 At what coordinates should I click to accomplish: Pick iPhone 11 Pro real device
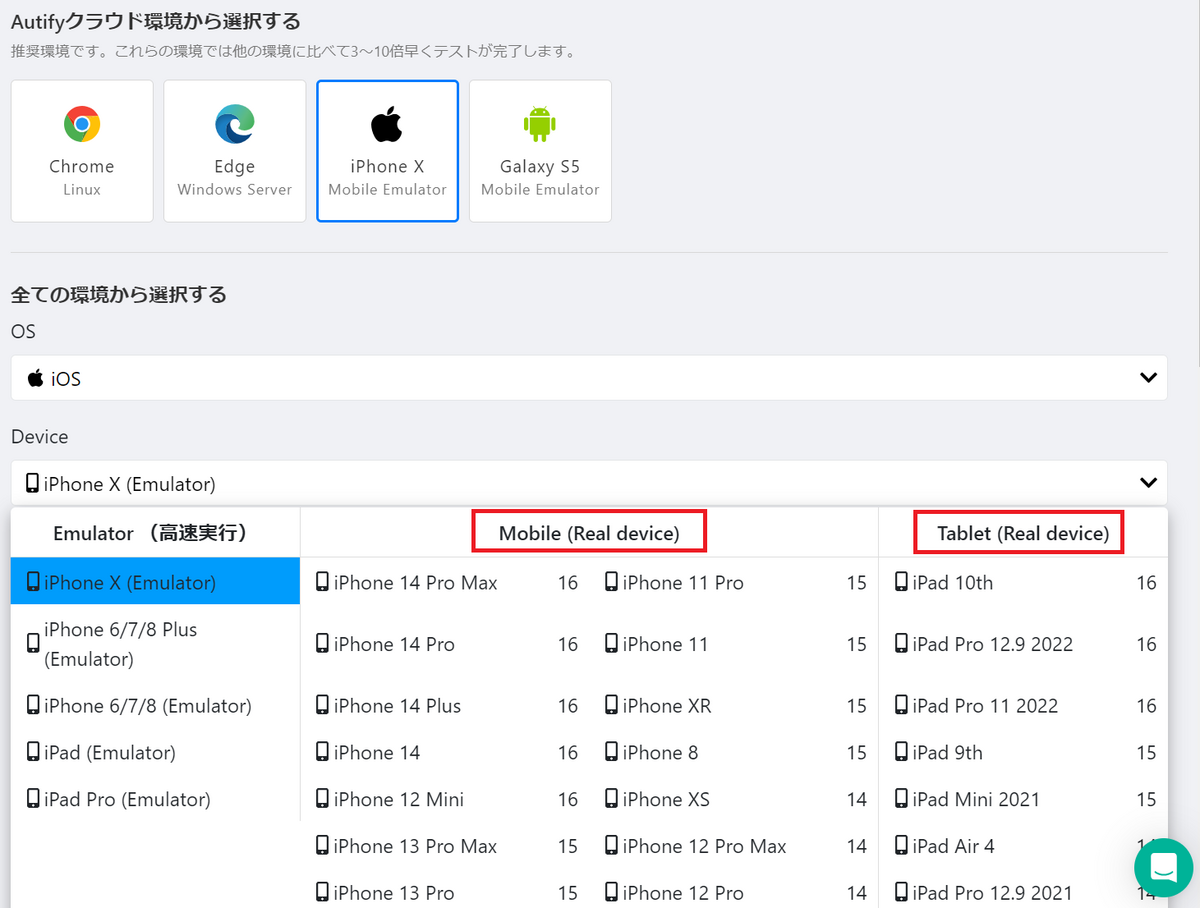(x=735, y=582)
